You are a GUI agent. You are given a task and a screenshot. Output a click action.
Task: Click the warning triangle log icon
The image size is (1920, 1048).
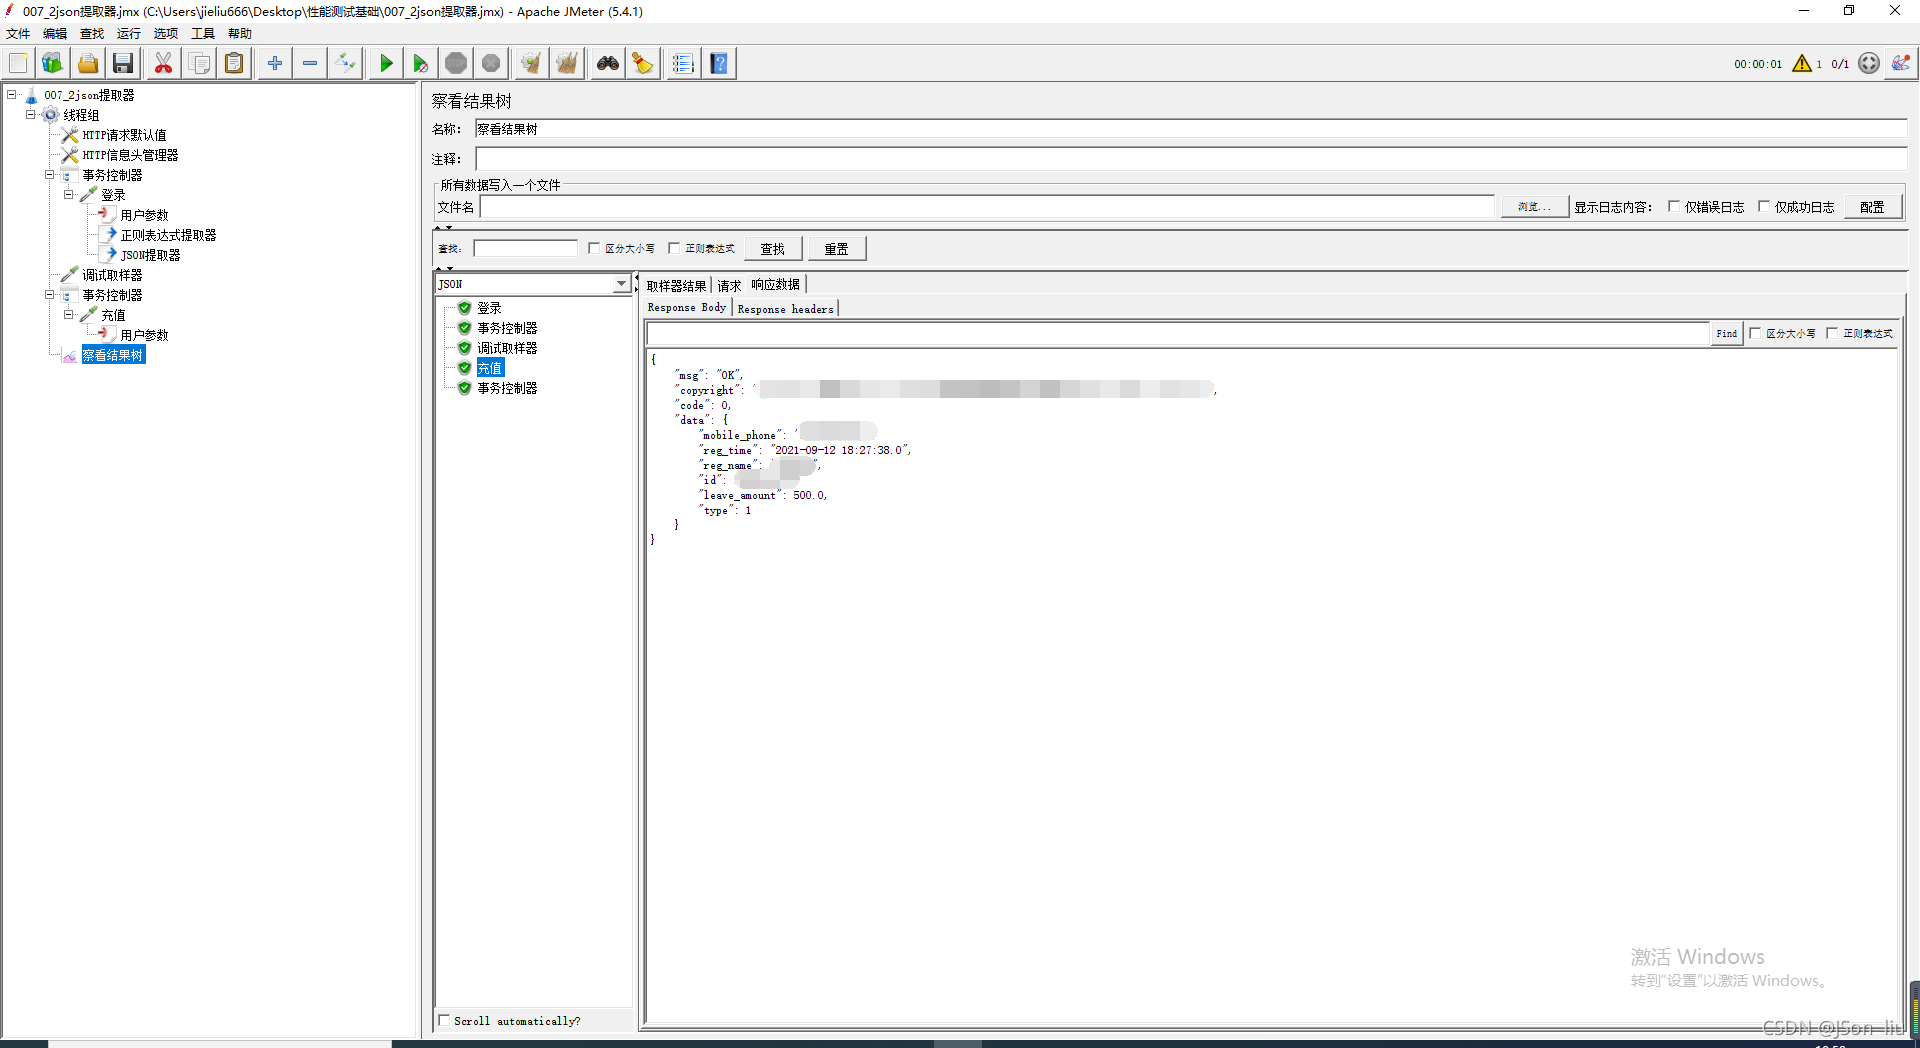(x=1802, y=63)
